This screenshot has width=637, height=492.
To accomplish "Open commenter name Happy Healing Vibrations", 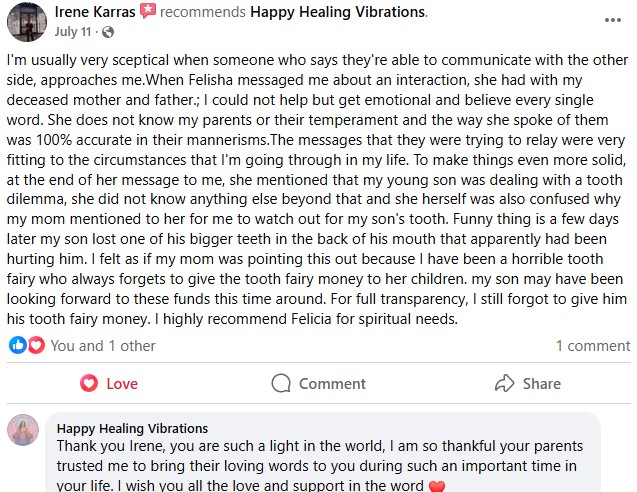I will pyautogui.click(x=132, y=428).
